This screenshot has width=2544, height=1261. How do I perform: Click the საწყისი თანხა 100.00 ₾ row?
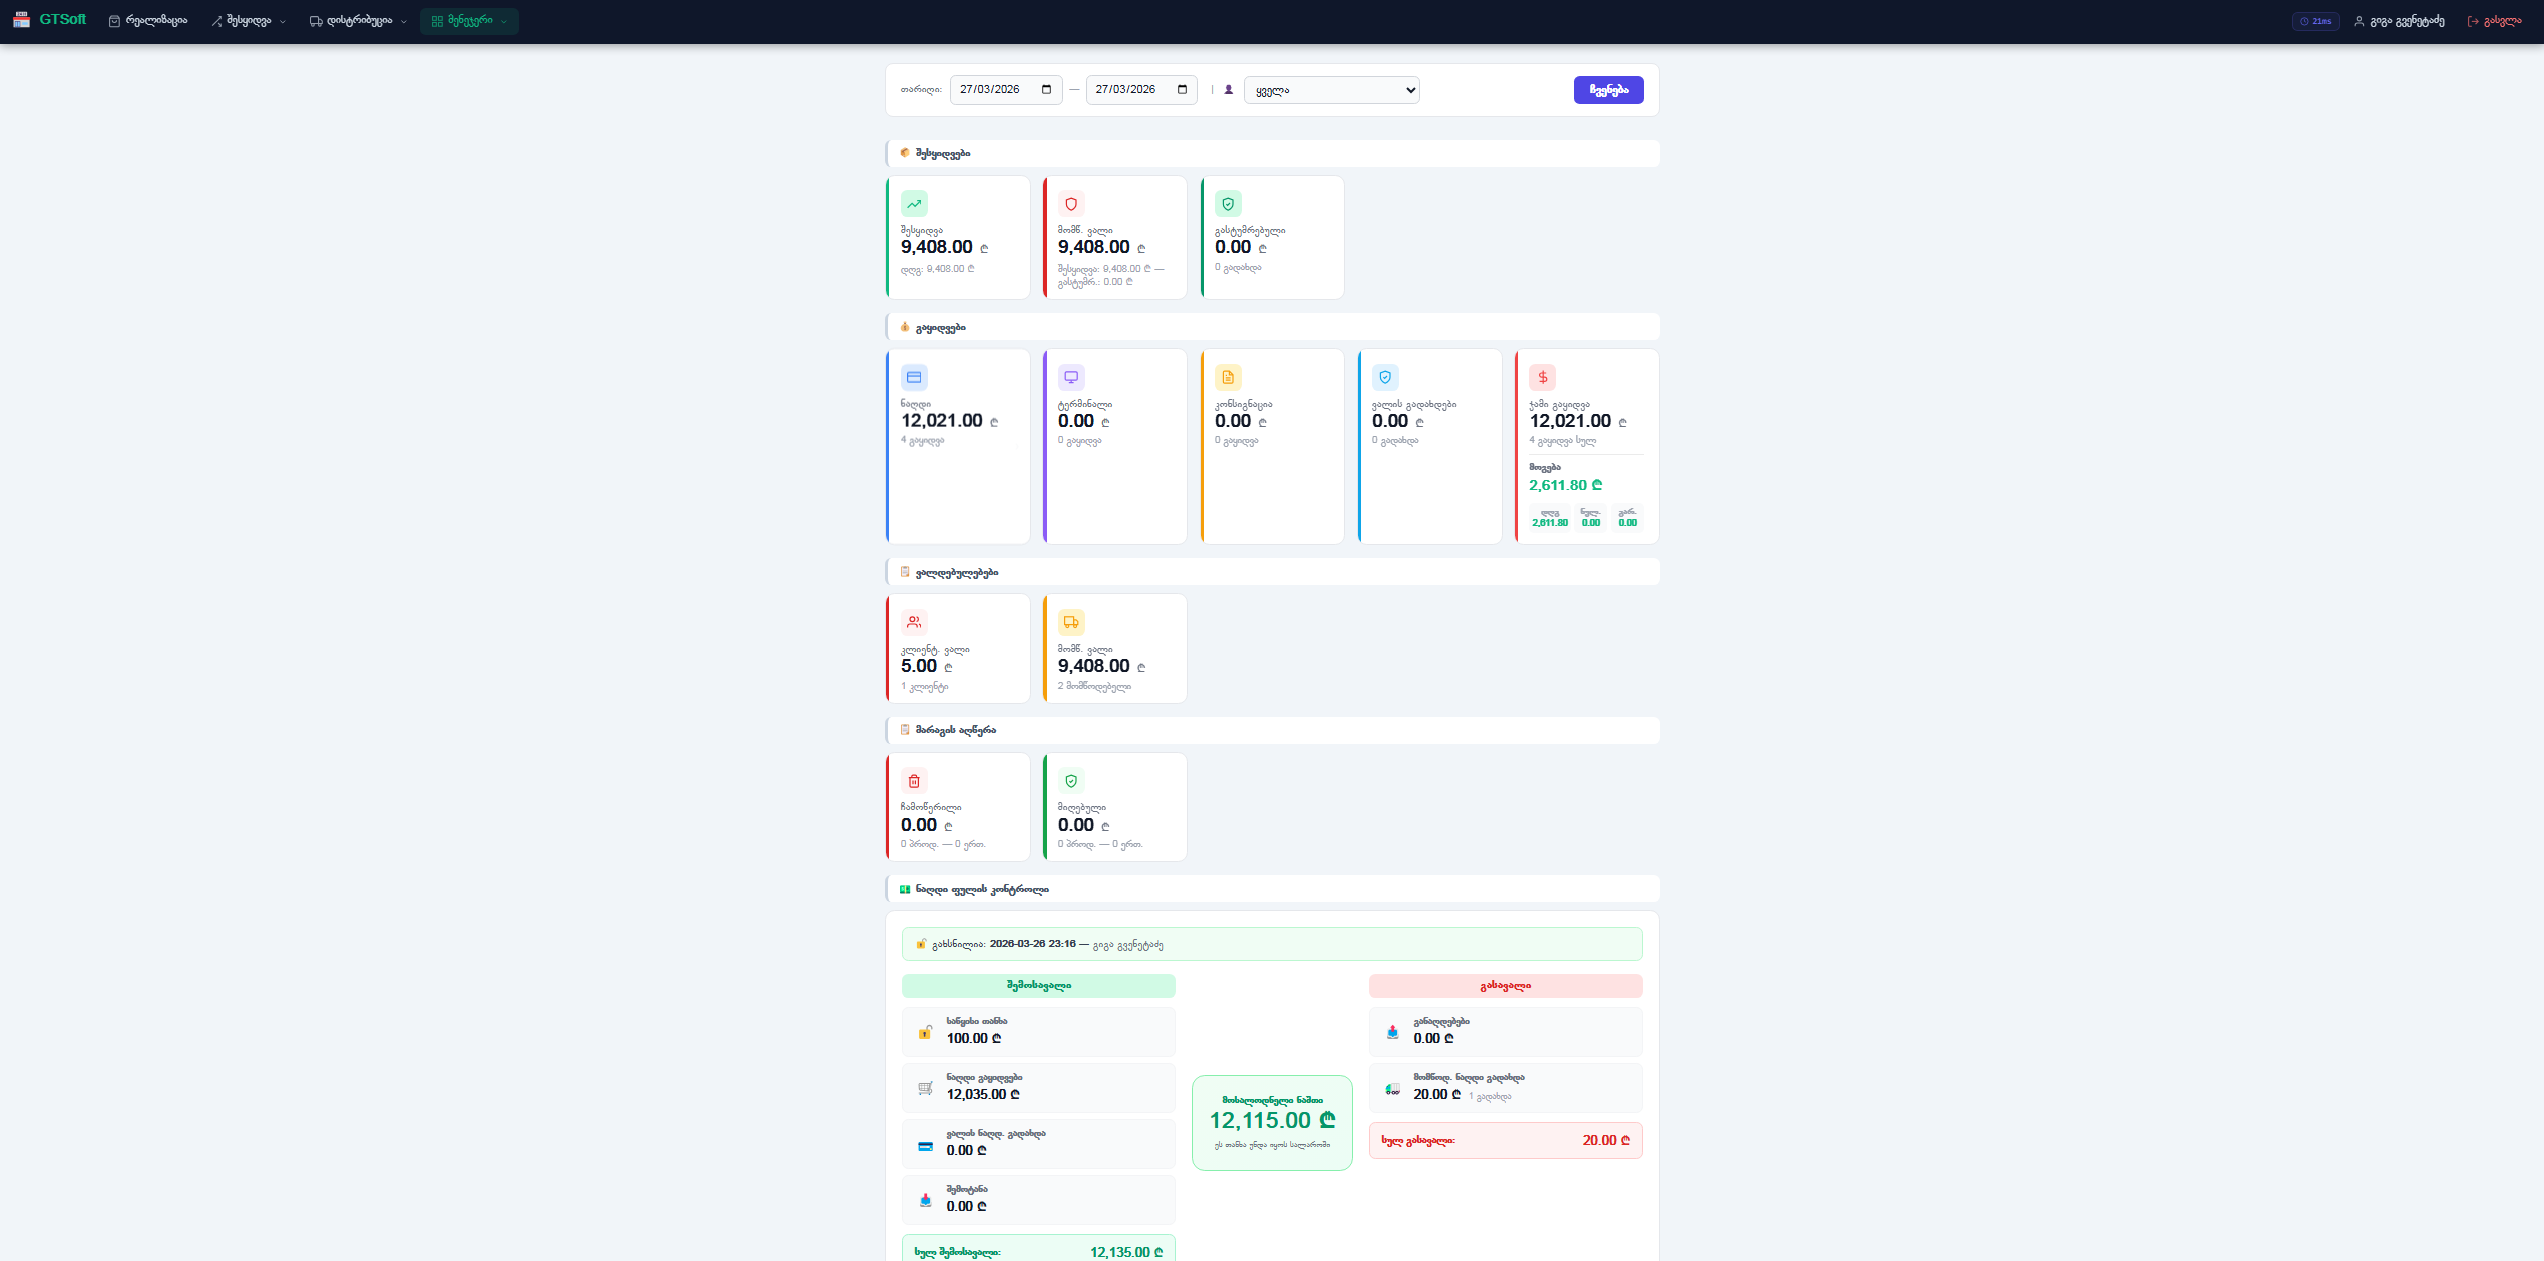pos(1039,1032)
